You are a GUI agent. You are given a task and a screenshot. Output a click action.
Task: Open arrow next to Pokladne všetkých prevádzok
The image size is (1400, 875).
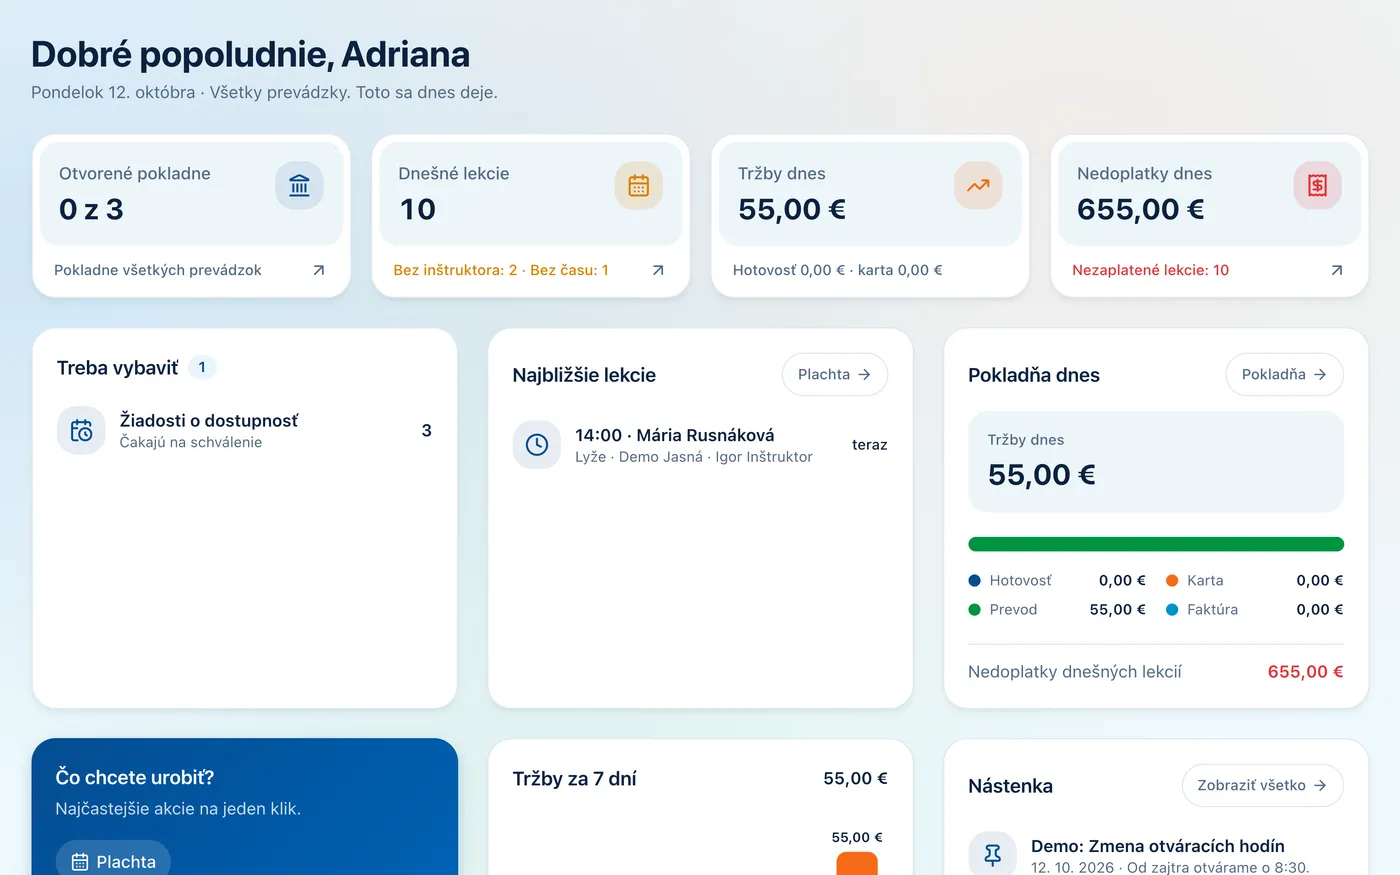[x=319, y=270]
